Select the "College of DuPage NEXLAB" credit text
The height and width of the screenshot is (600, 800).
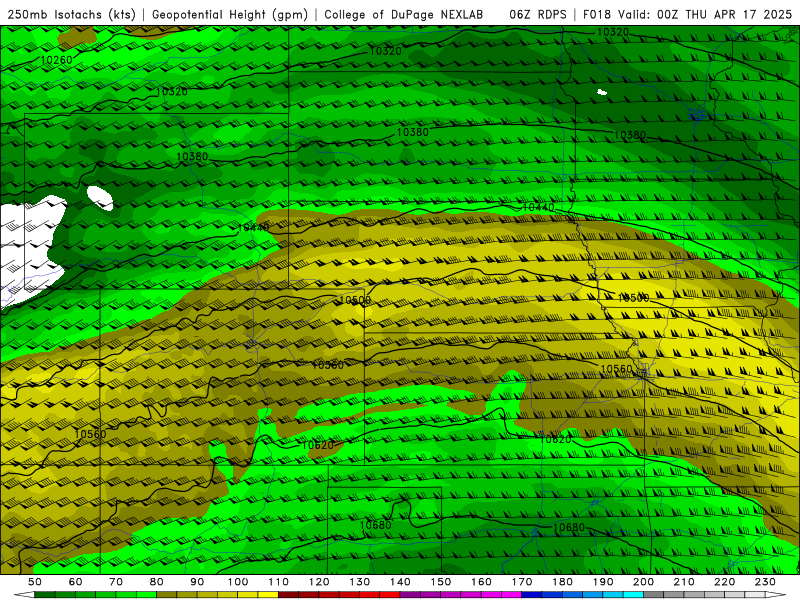pos(404,14)
